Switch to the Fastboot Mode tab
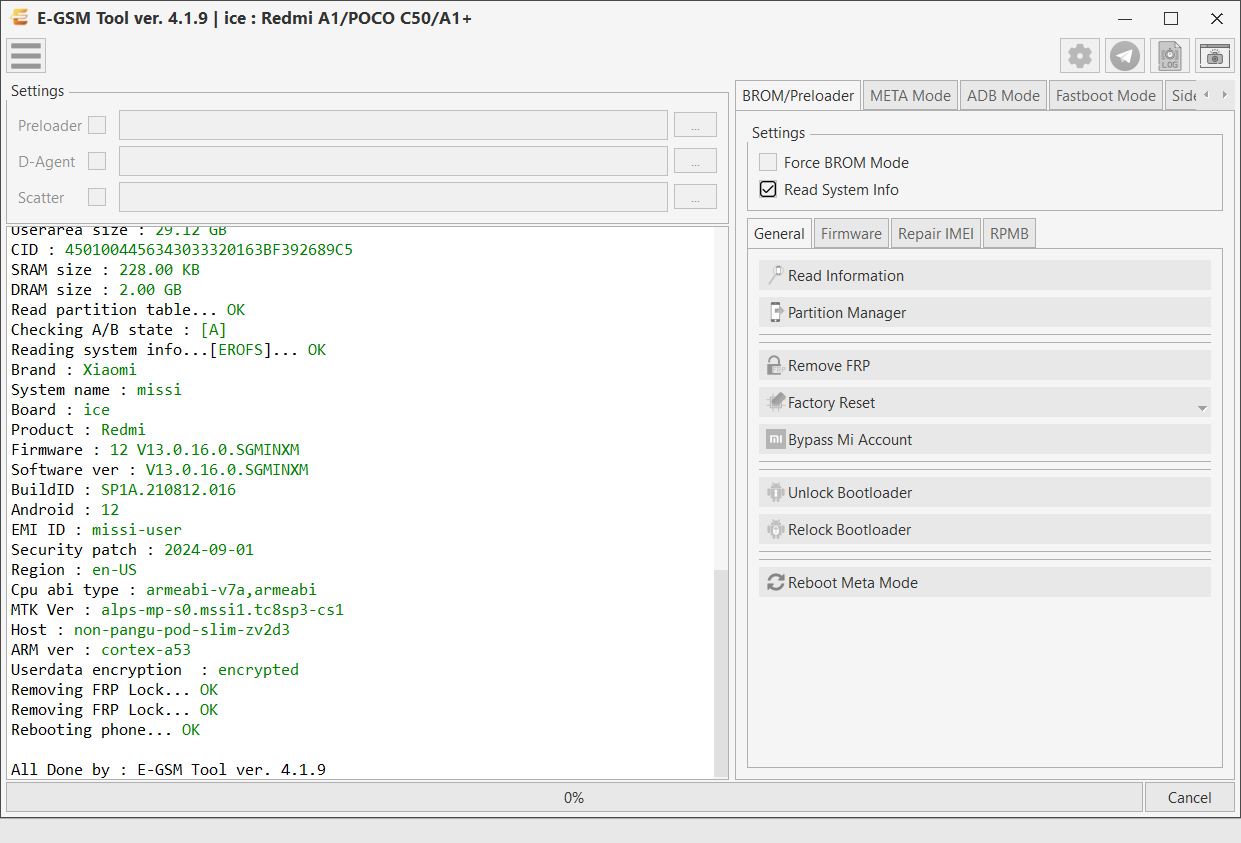The width and height of the screenshot is (1241, 843). (x=1106, y=96)
